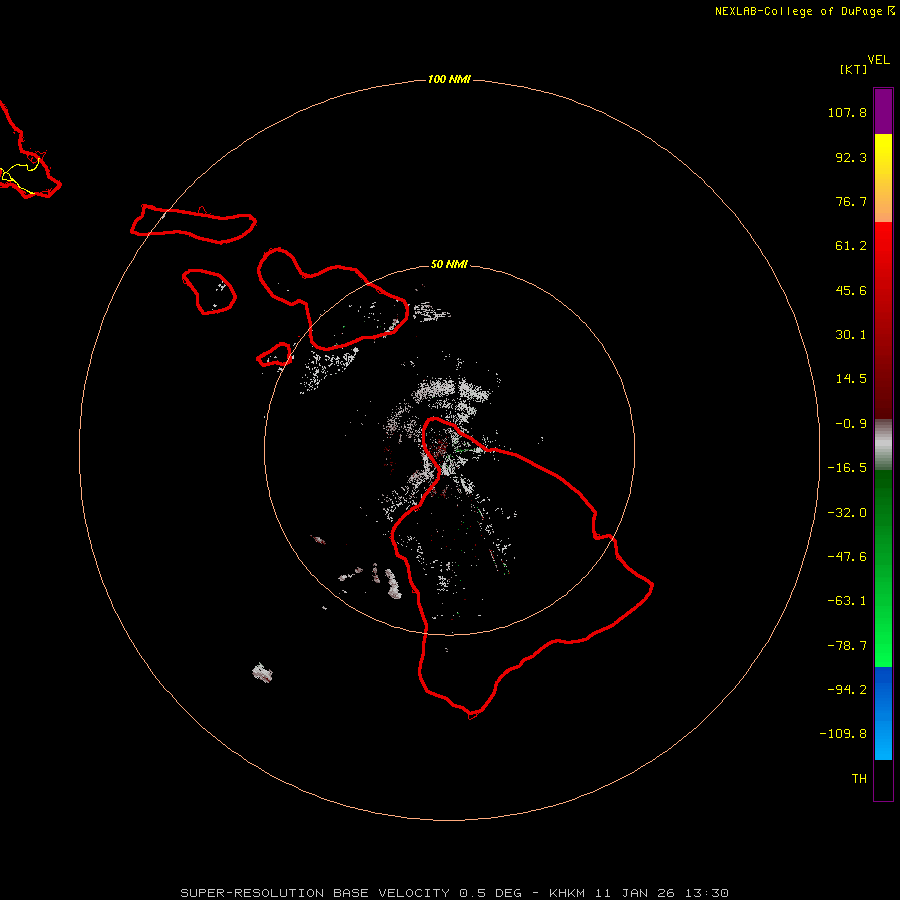The image size is (900, 900).
Task: Click the 14.5 velocity scale value
Action: (851, 379)
